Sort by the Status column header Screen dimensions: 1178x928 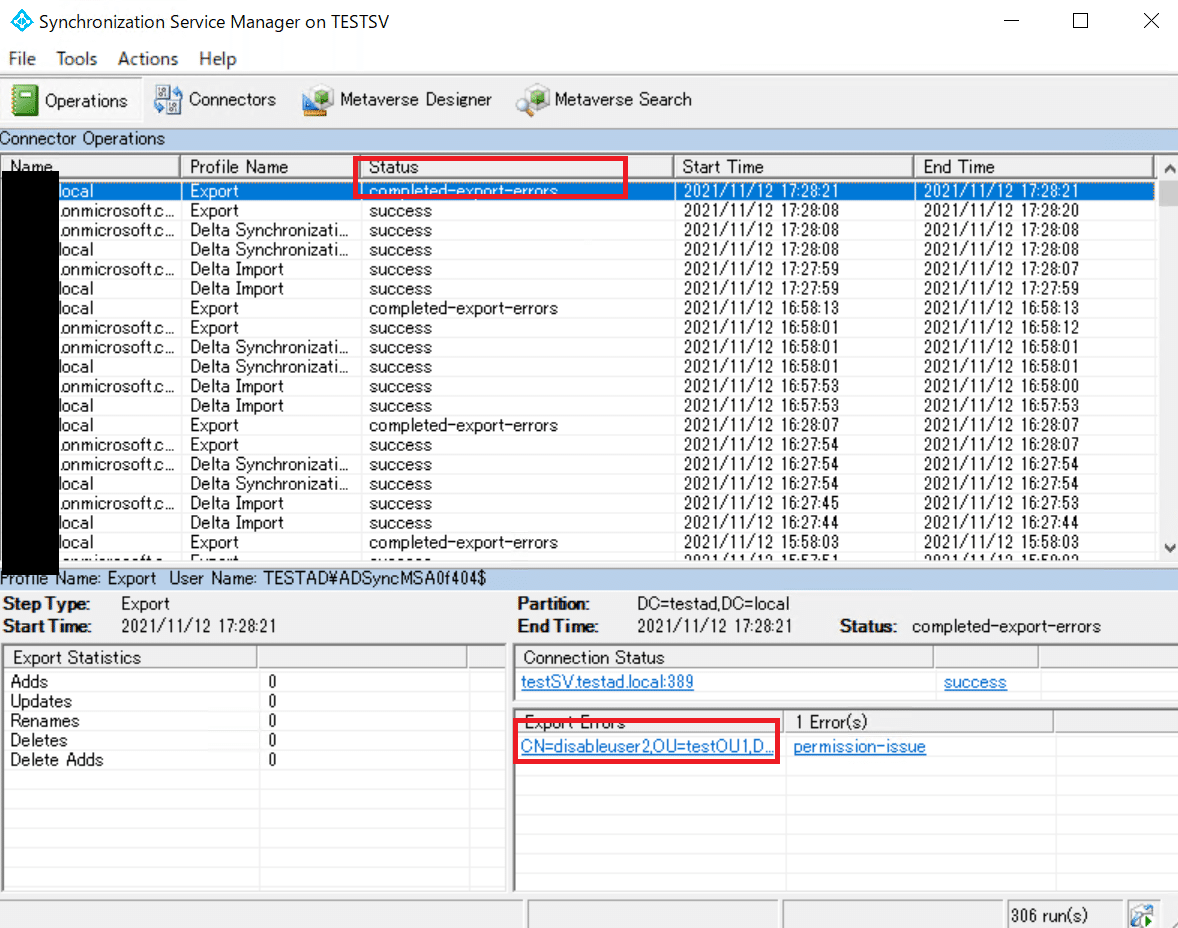517,167
